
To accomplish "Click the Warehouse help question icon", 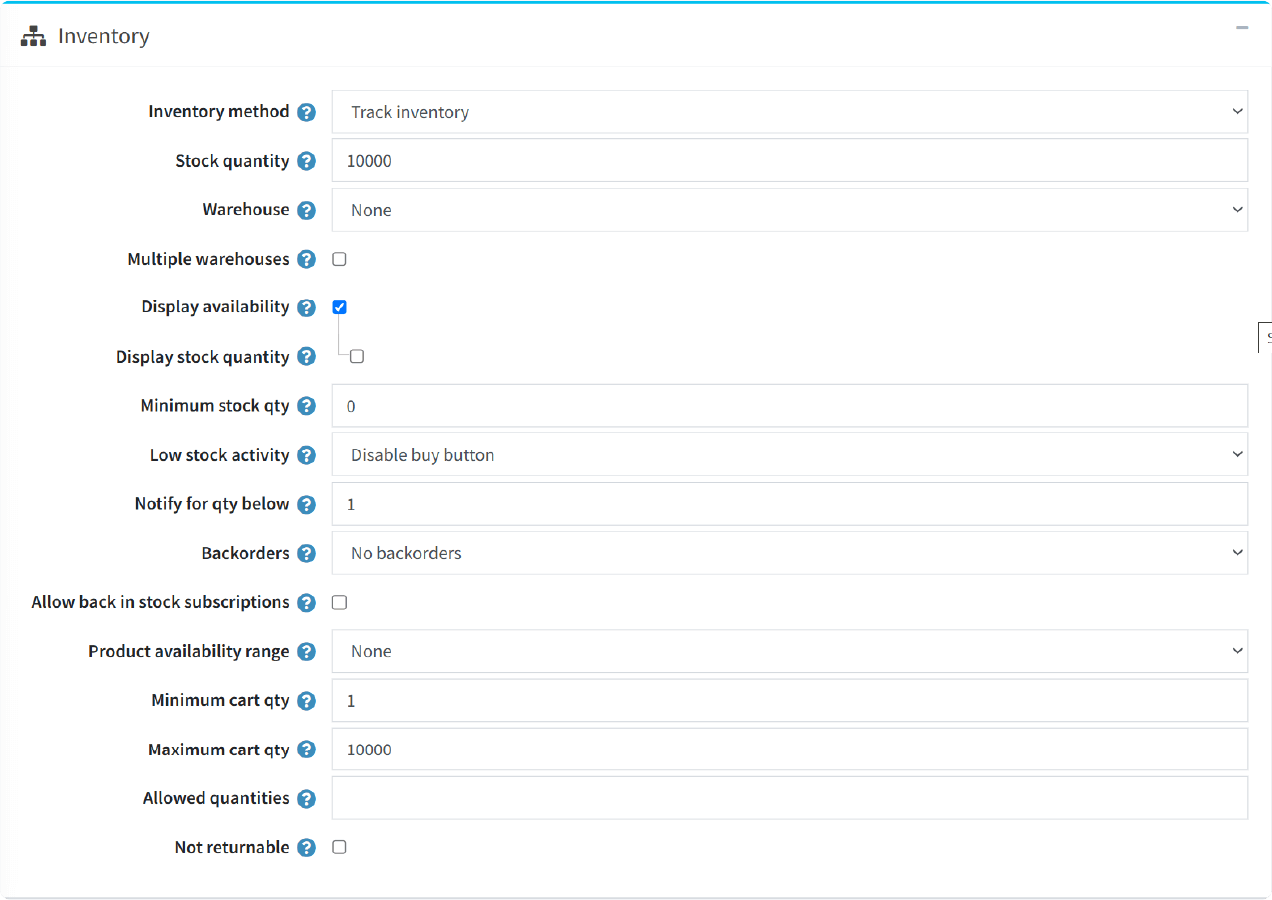I will [x=307, y=210].
